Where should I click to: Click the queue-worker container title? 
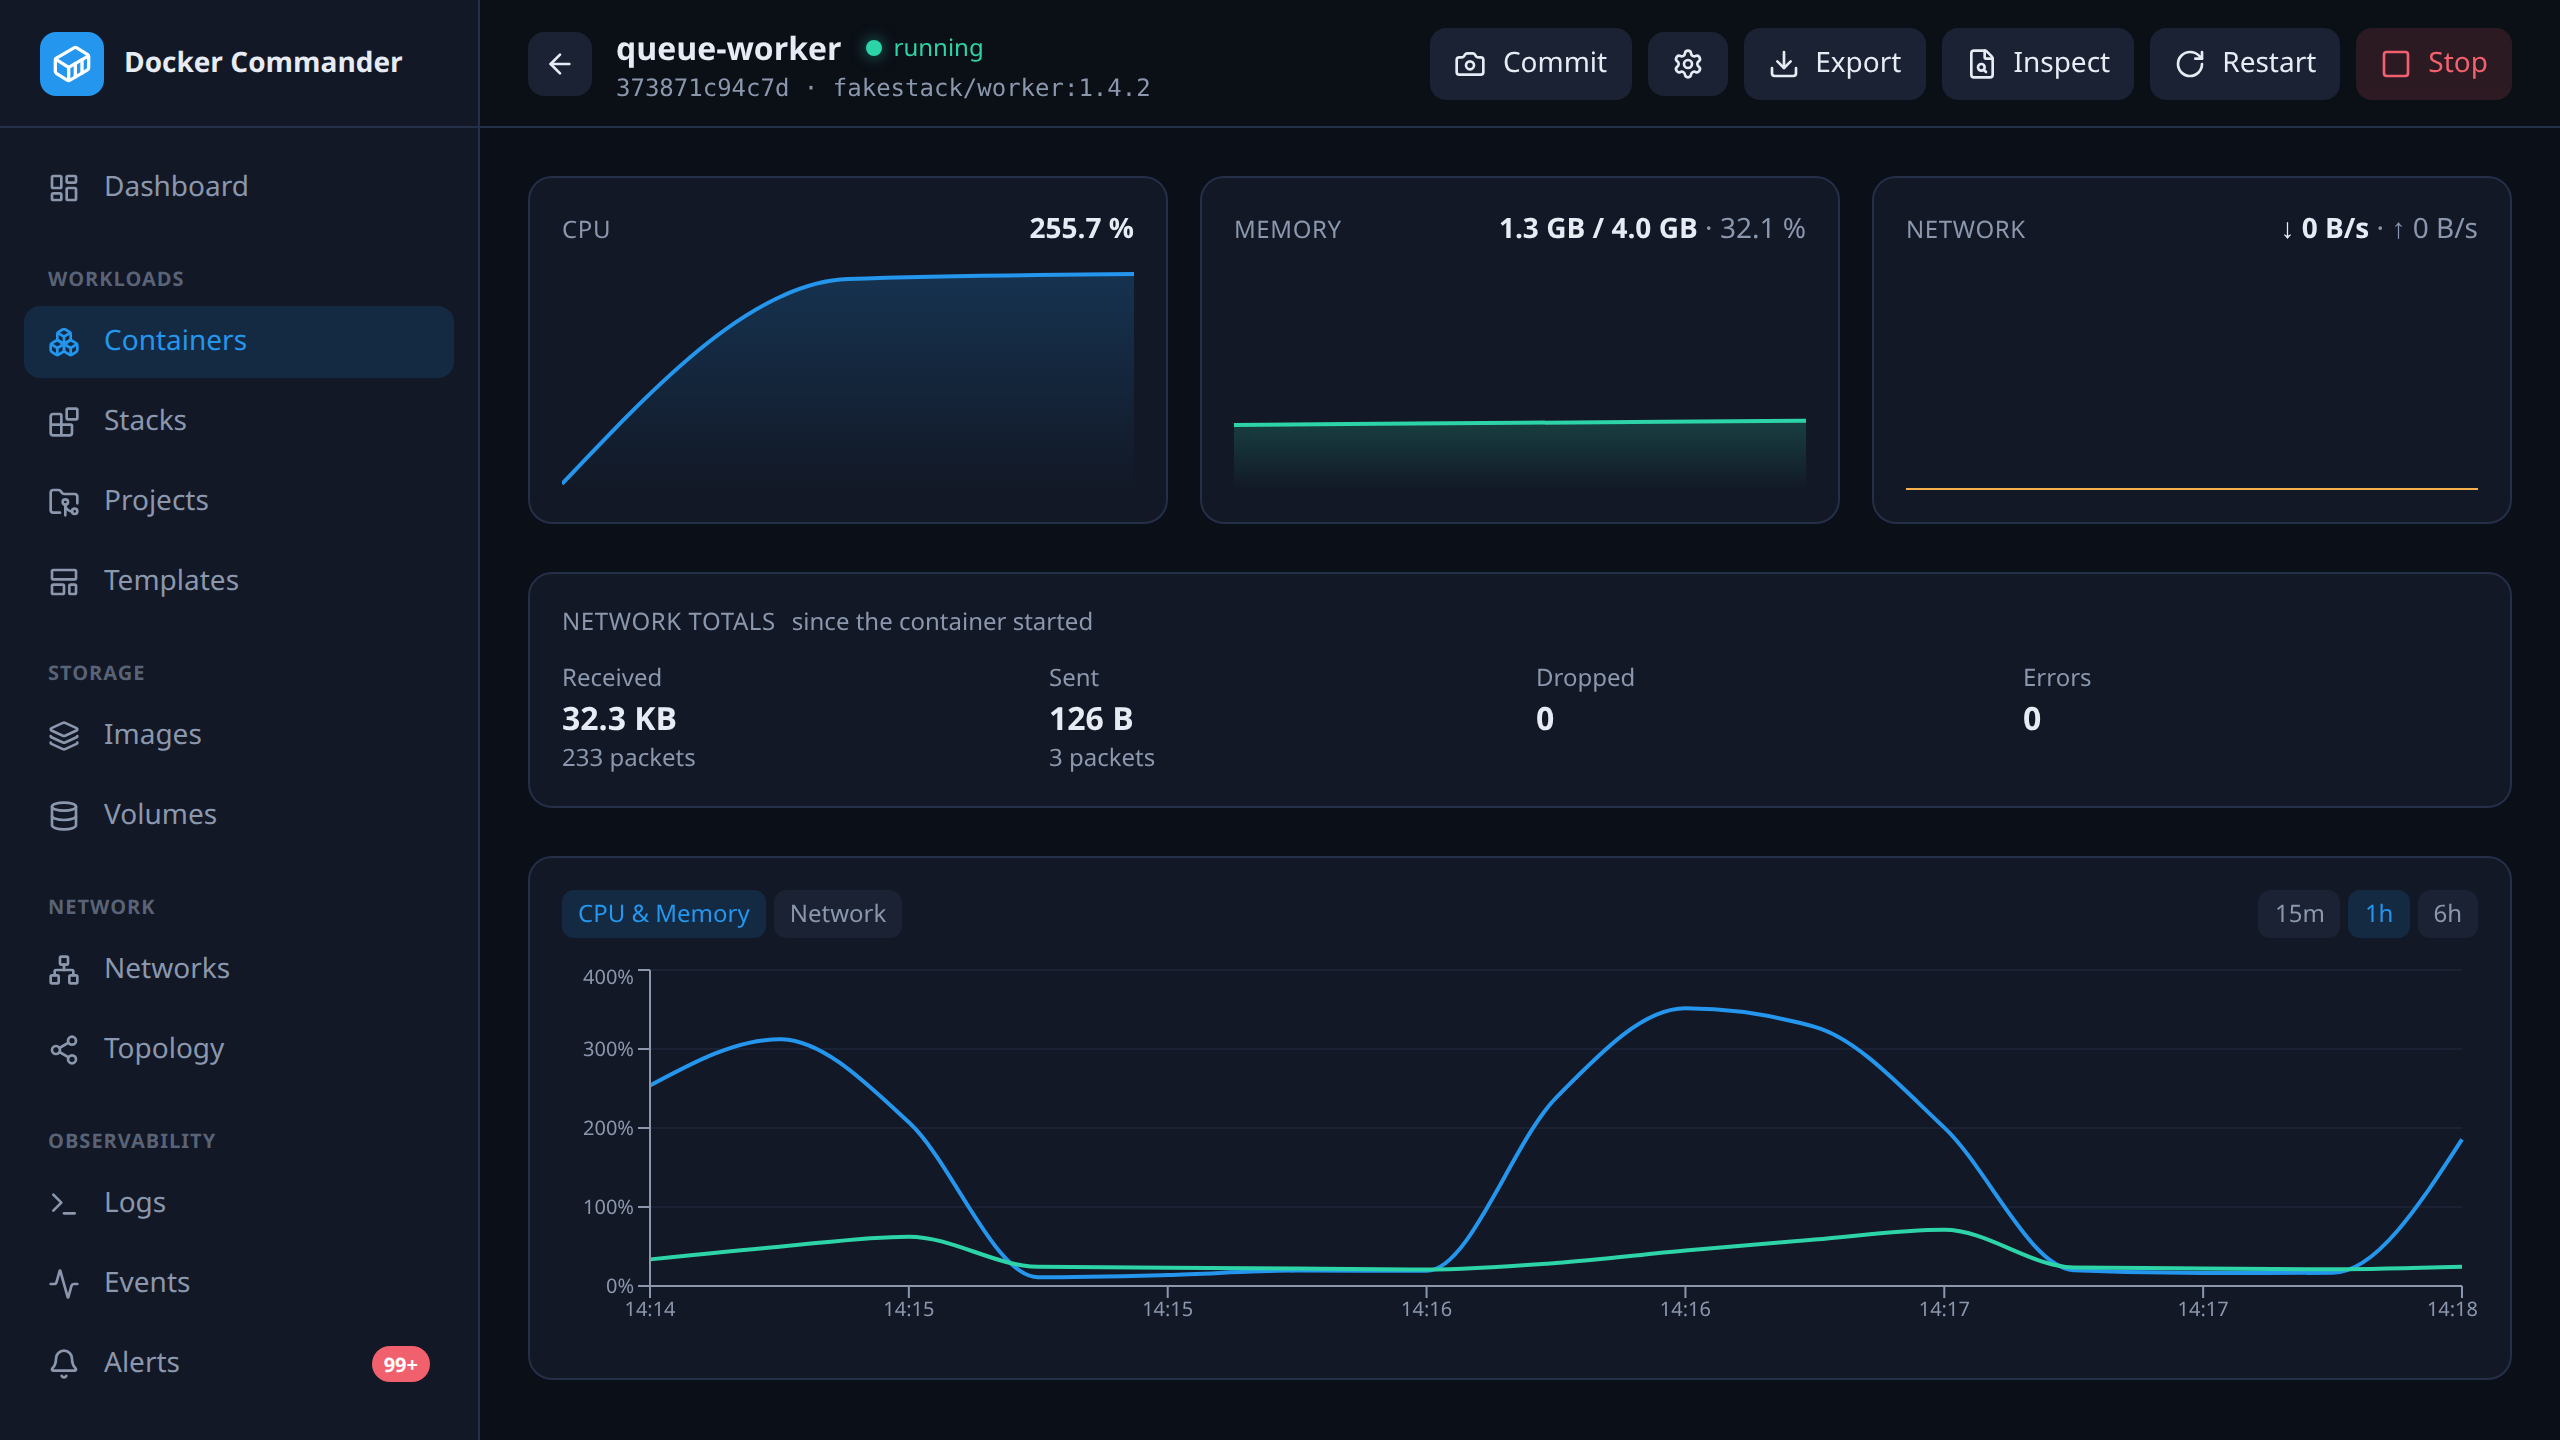coord(728,48)
